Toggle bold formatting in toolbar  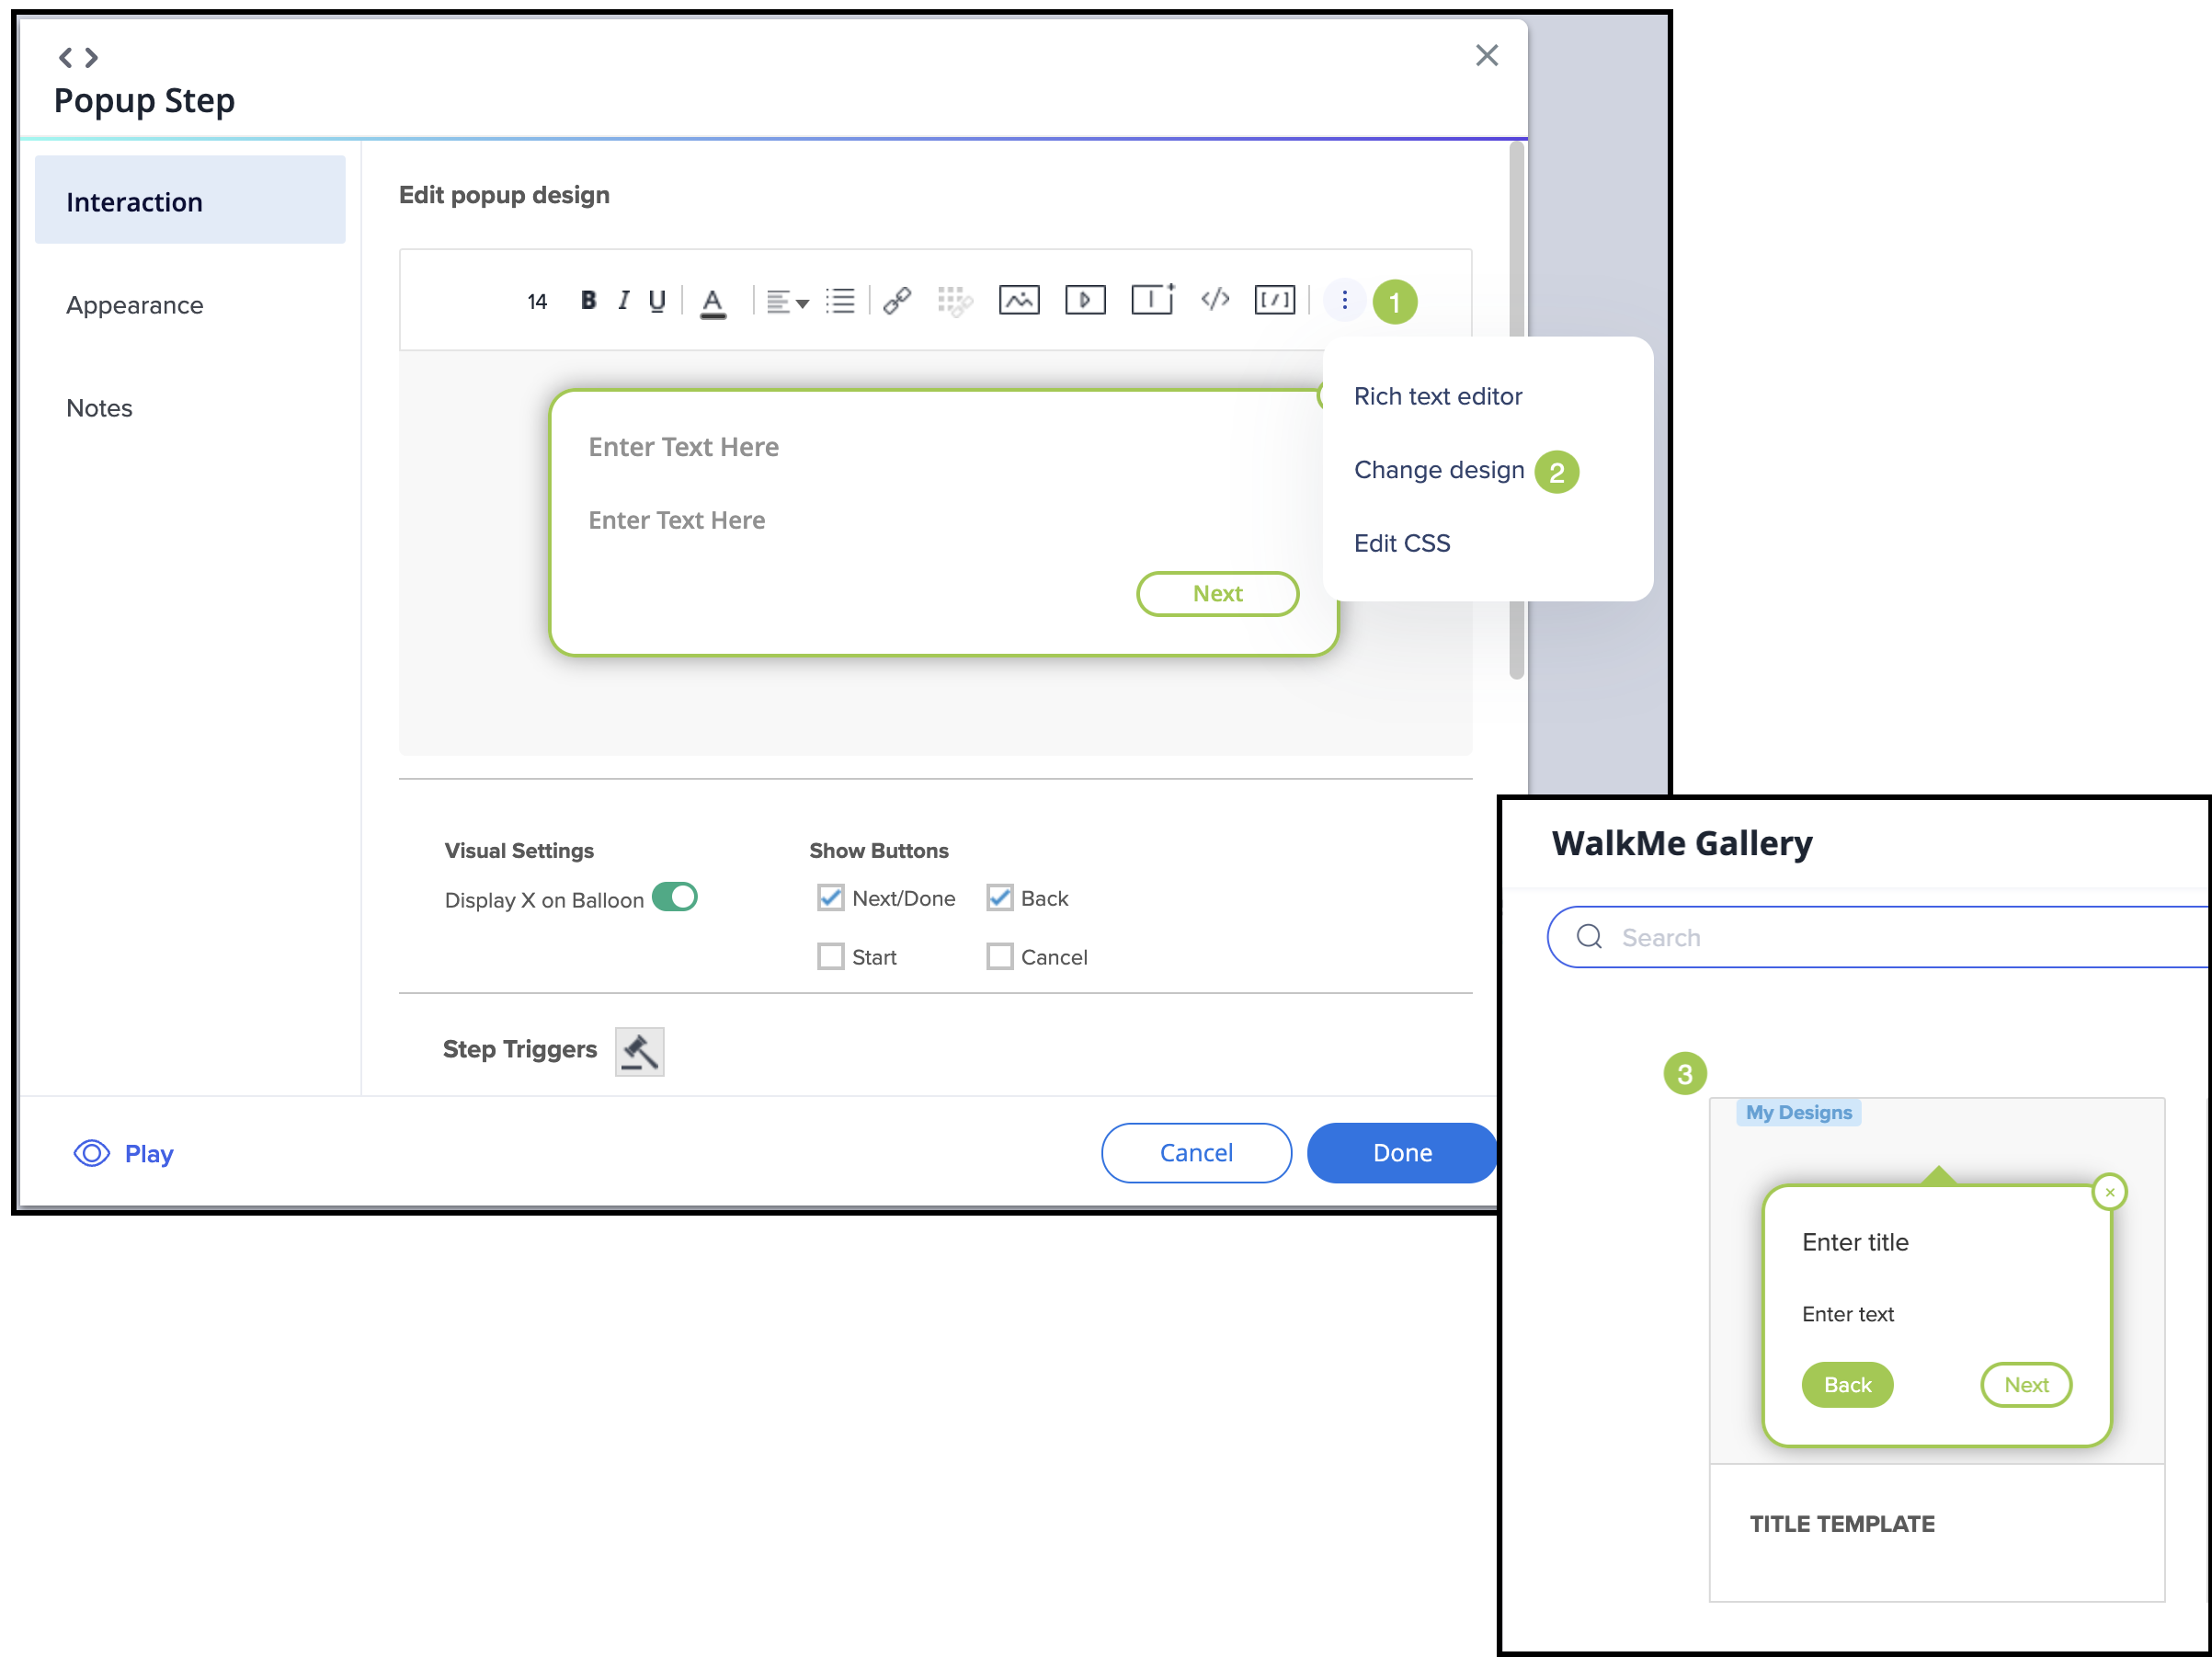click(x=588, y=301)
